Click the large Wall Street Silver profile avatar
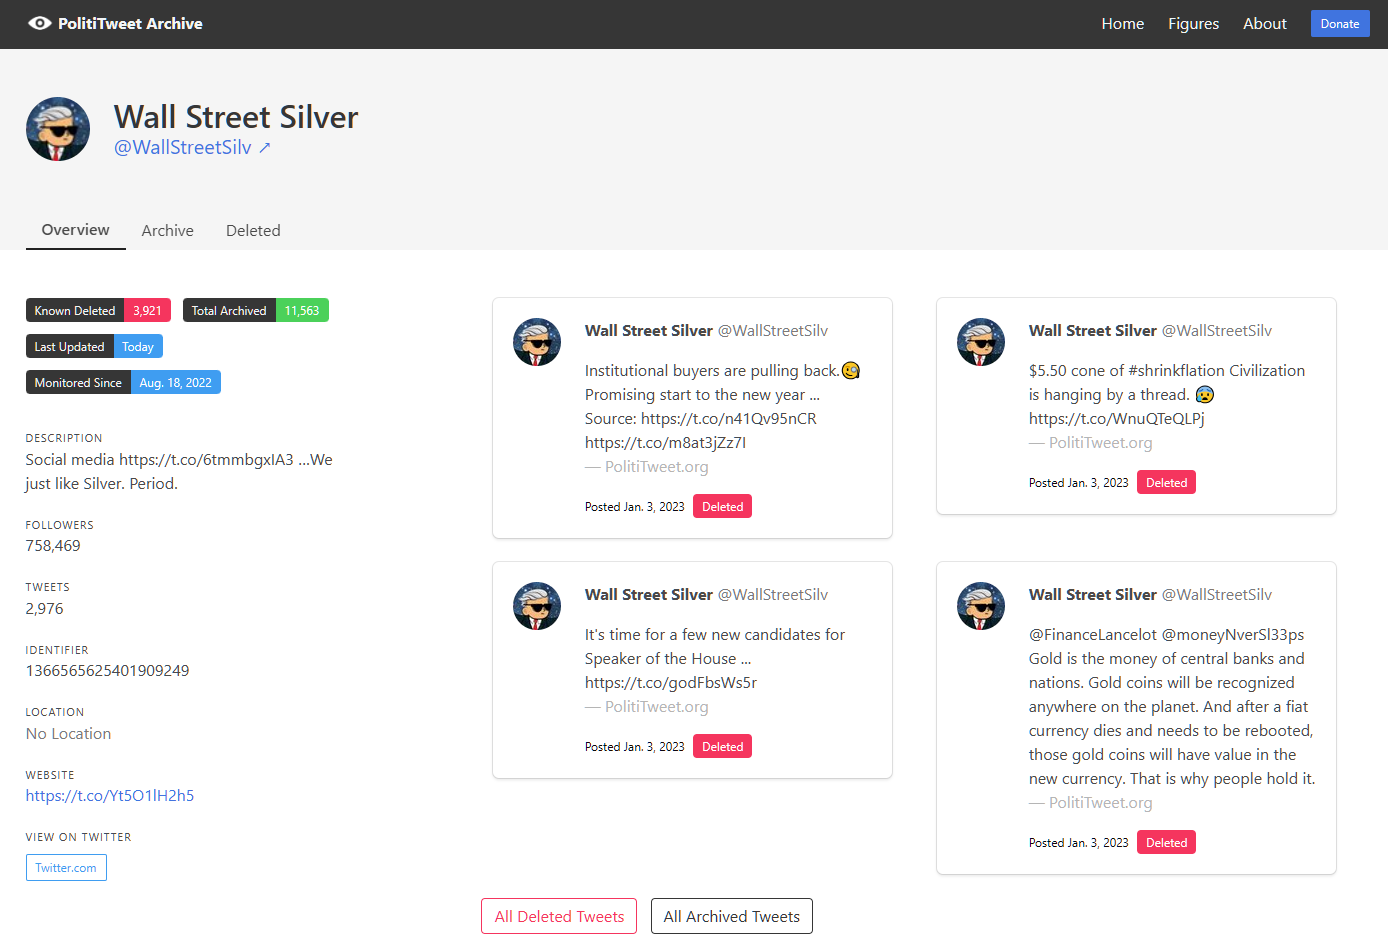The image size is (1388, 949). coord(58,129)
